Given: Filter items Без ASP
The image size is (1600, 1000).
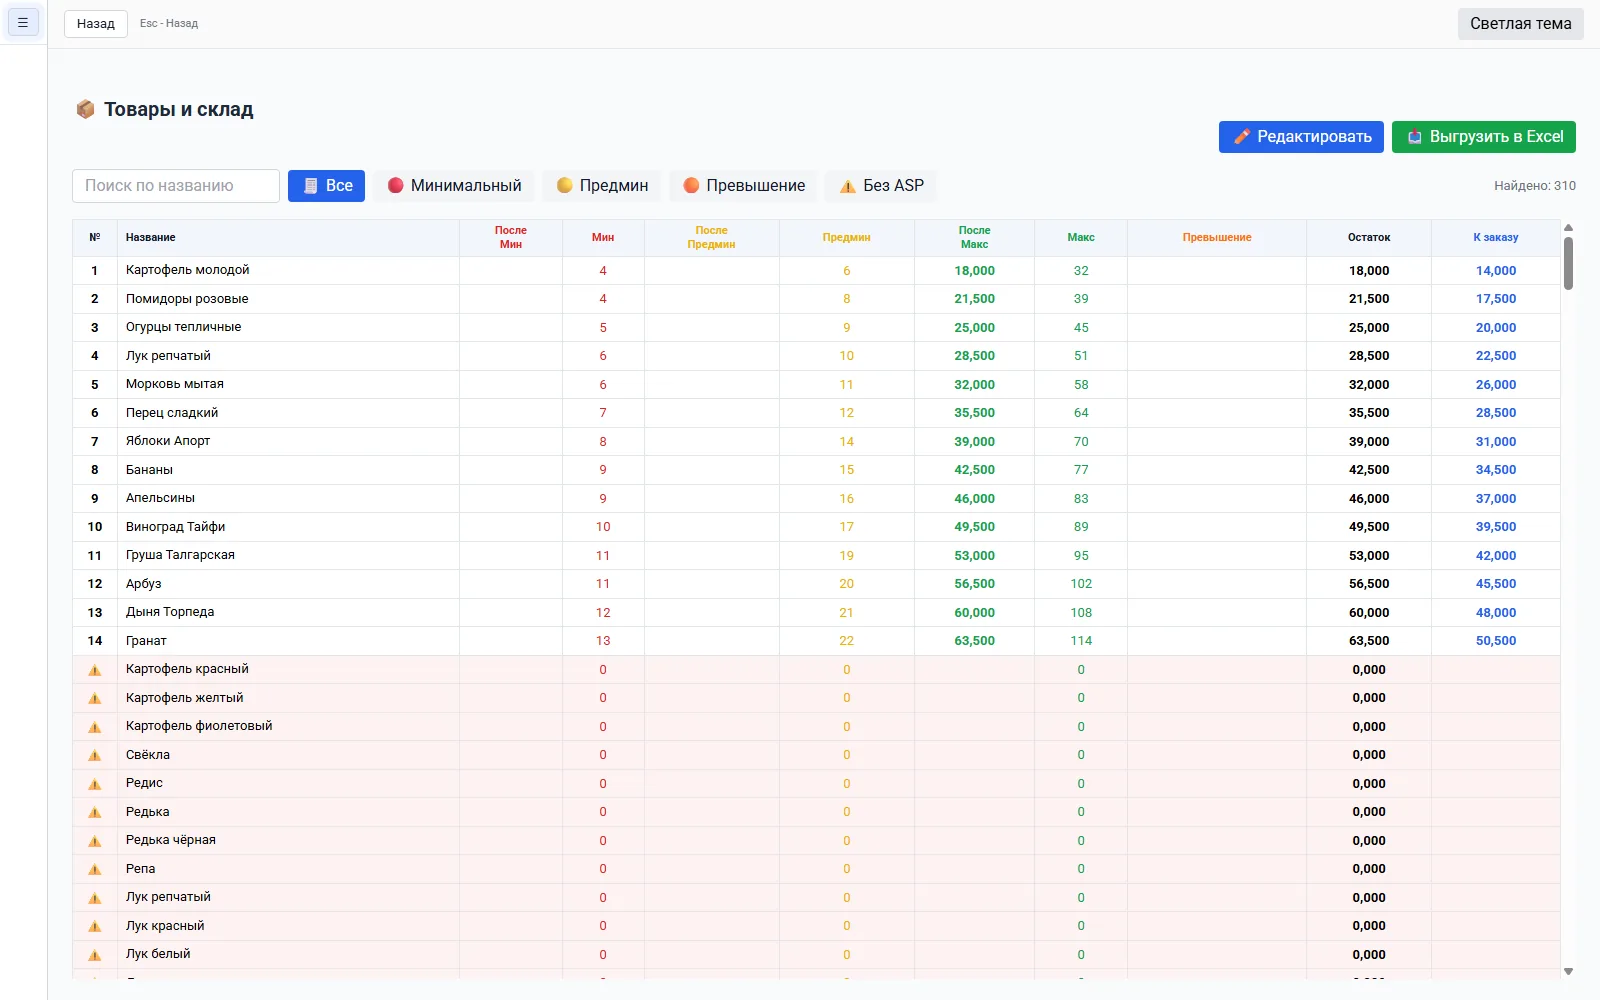Looking at the screenshot, I should [x=881, y=186].
